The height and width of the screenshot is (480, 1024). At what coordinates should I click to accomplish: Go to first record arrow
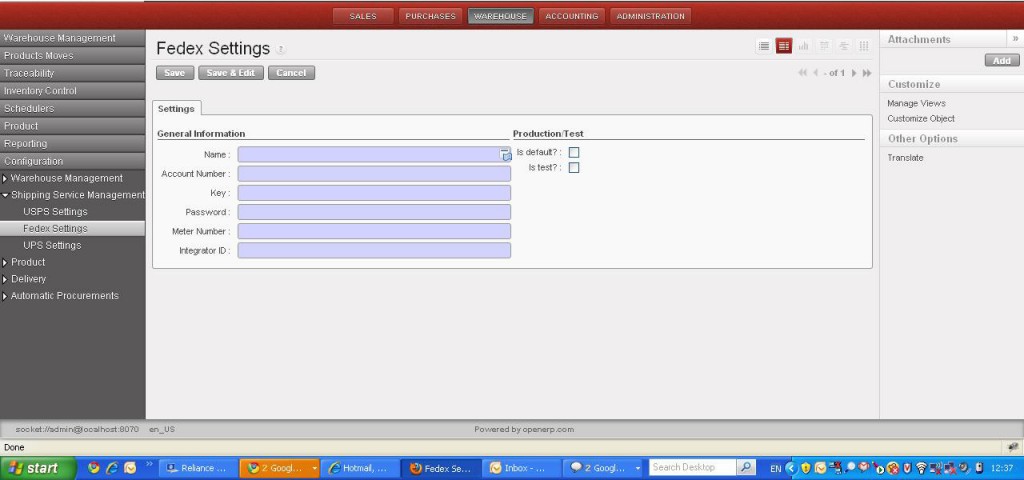click(x=803, y=73)
